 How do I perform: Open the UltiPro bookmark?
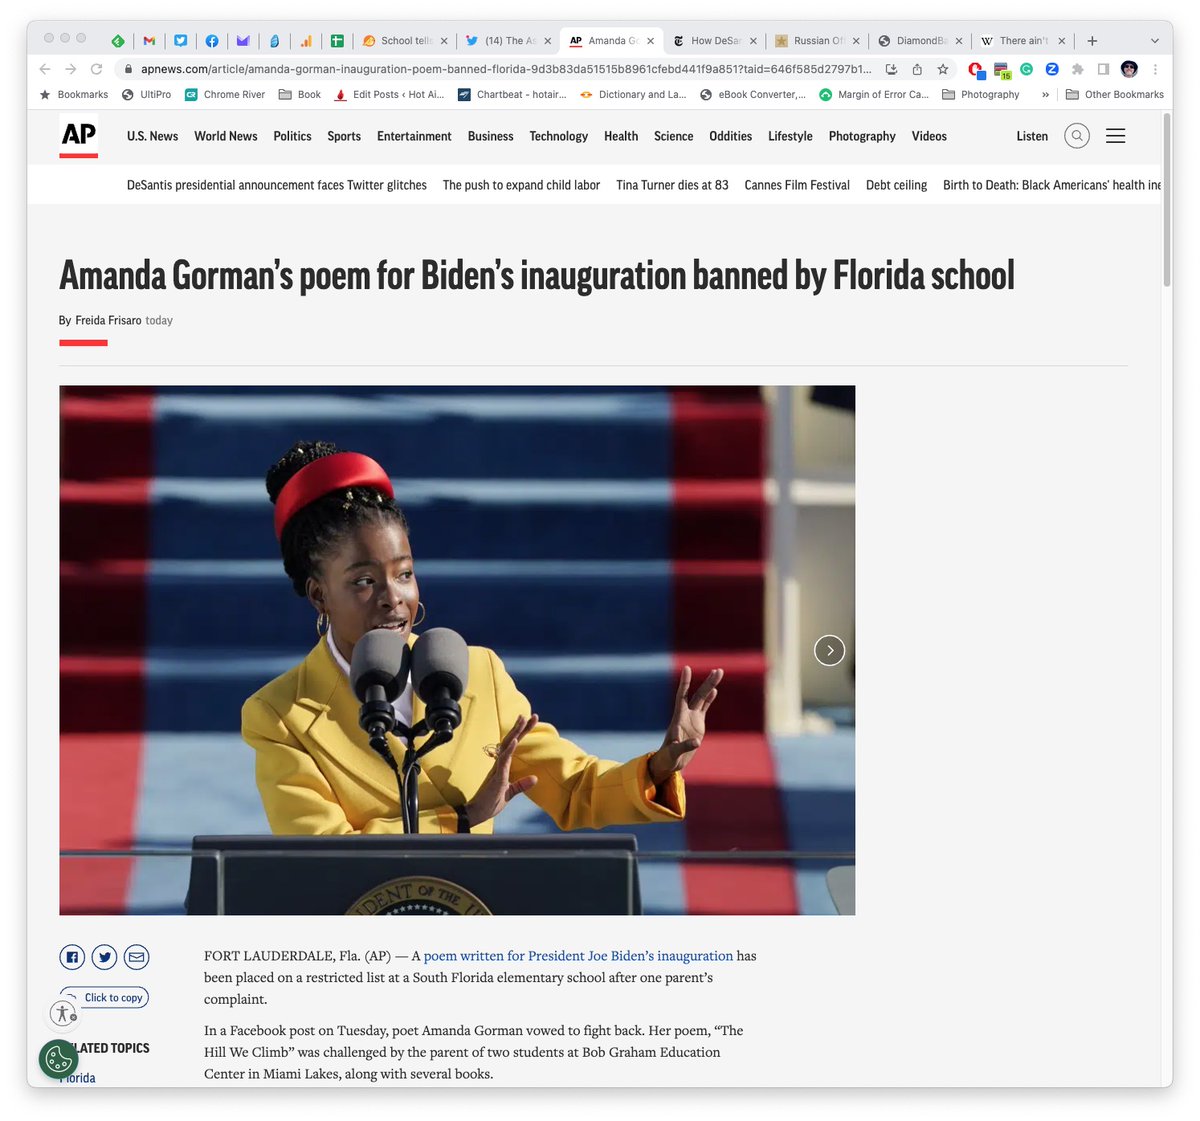(x=146, y=95)
